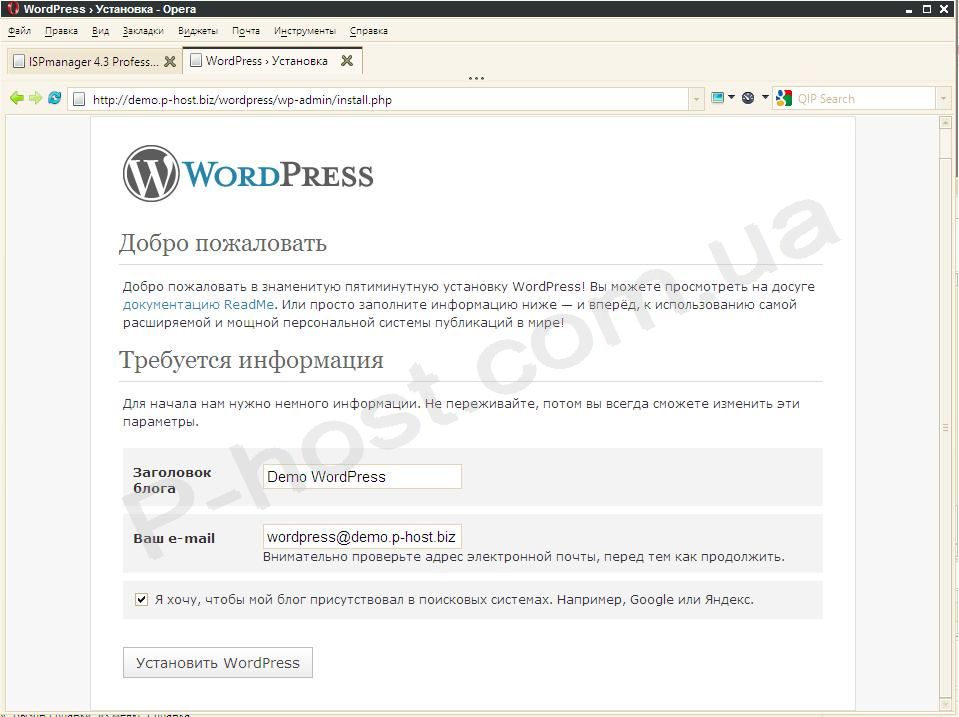Click the Заголовок блога input field
This screenshot has width=959, height=717.
pos(362,477)
